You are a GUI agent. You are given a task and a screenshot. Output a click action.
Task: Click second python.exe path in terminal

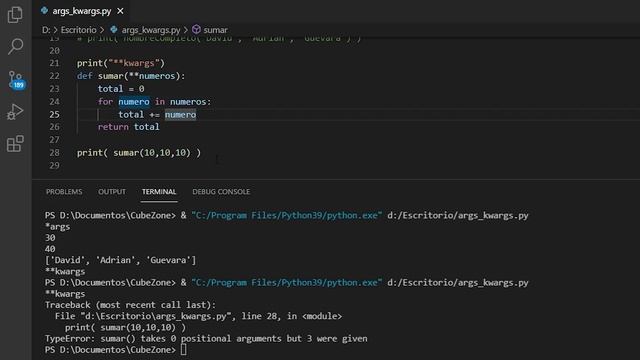[x=287, y=283]
